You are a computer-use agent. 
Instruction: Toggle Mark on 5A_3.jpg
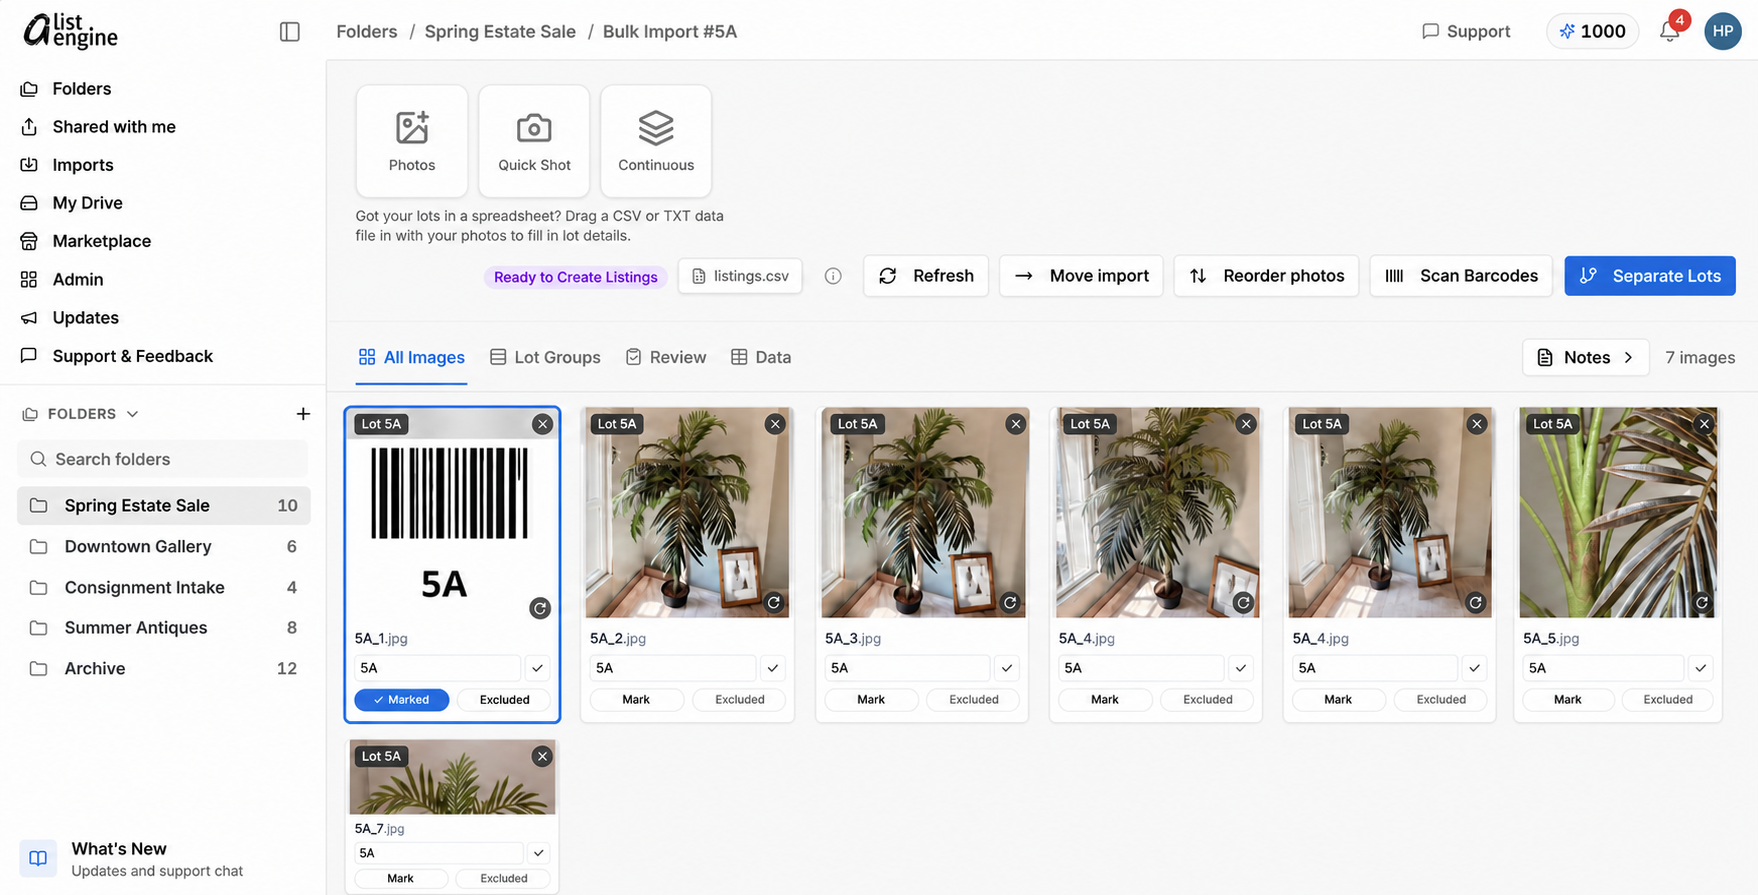click(871, 700)
